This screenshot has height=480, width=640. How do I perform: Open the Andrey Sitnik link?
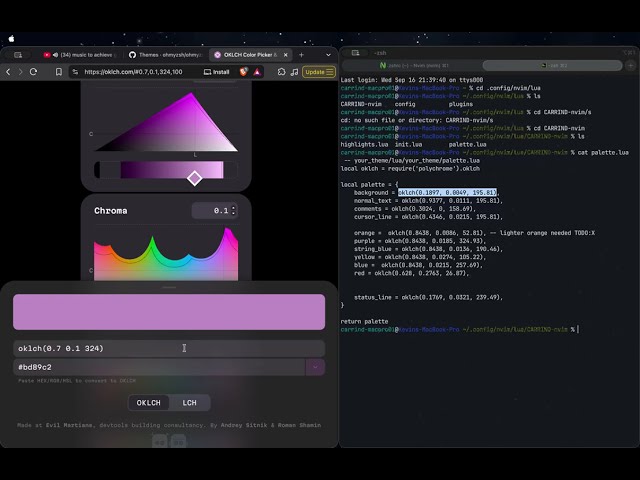tap(244, 425)
